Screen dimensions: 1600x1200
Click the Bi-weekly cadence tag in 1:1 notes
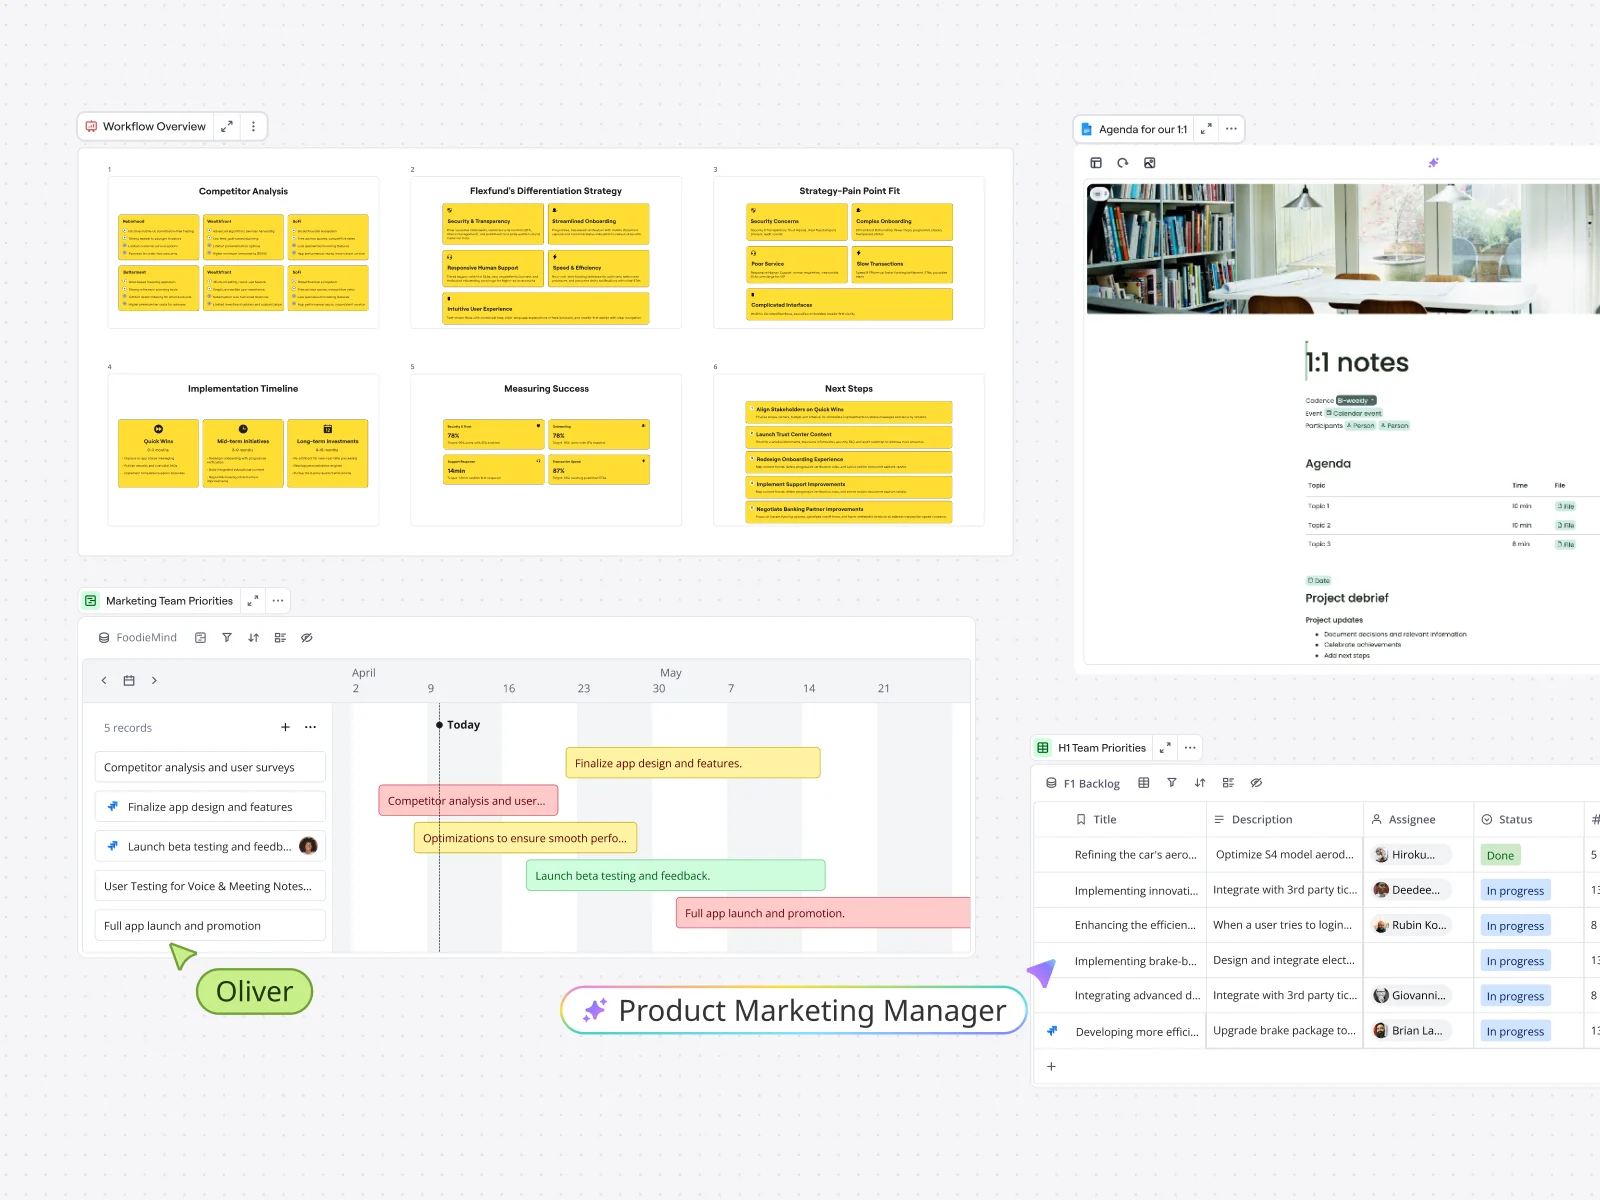click(1356, 400)
